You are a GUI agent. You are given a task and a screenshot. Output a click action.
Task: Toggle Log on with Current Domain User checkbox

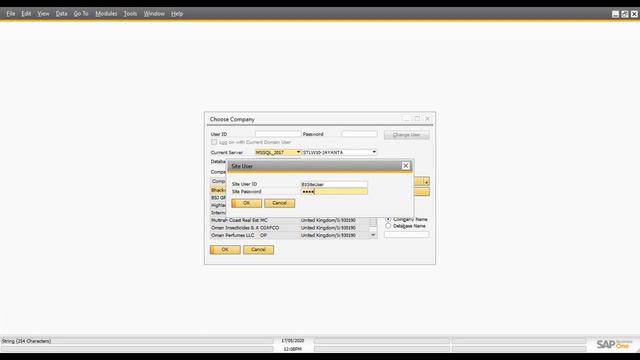coord(214,142)
